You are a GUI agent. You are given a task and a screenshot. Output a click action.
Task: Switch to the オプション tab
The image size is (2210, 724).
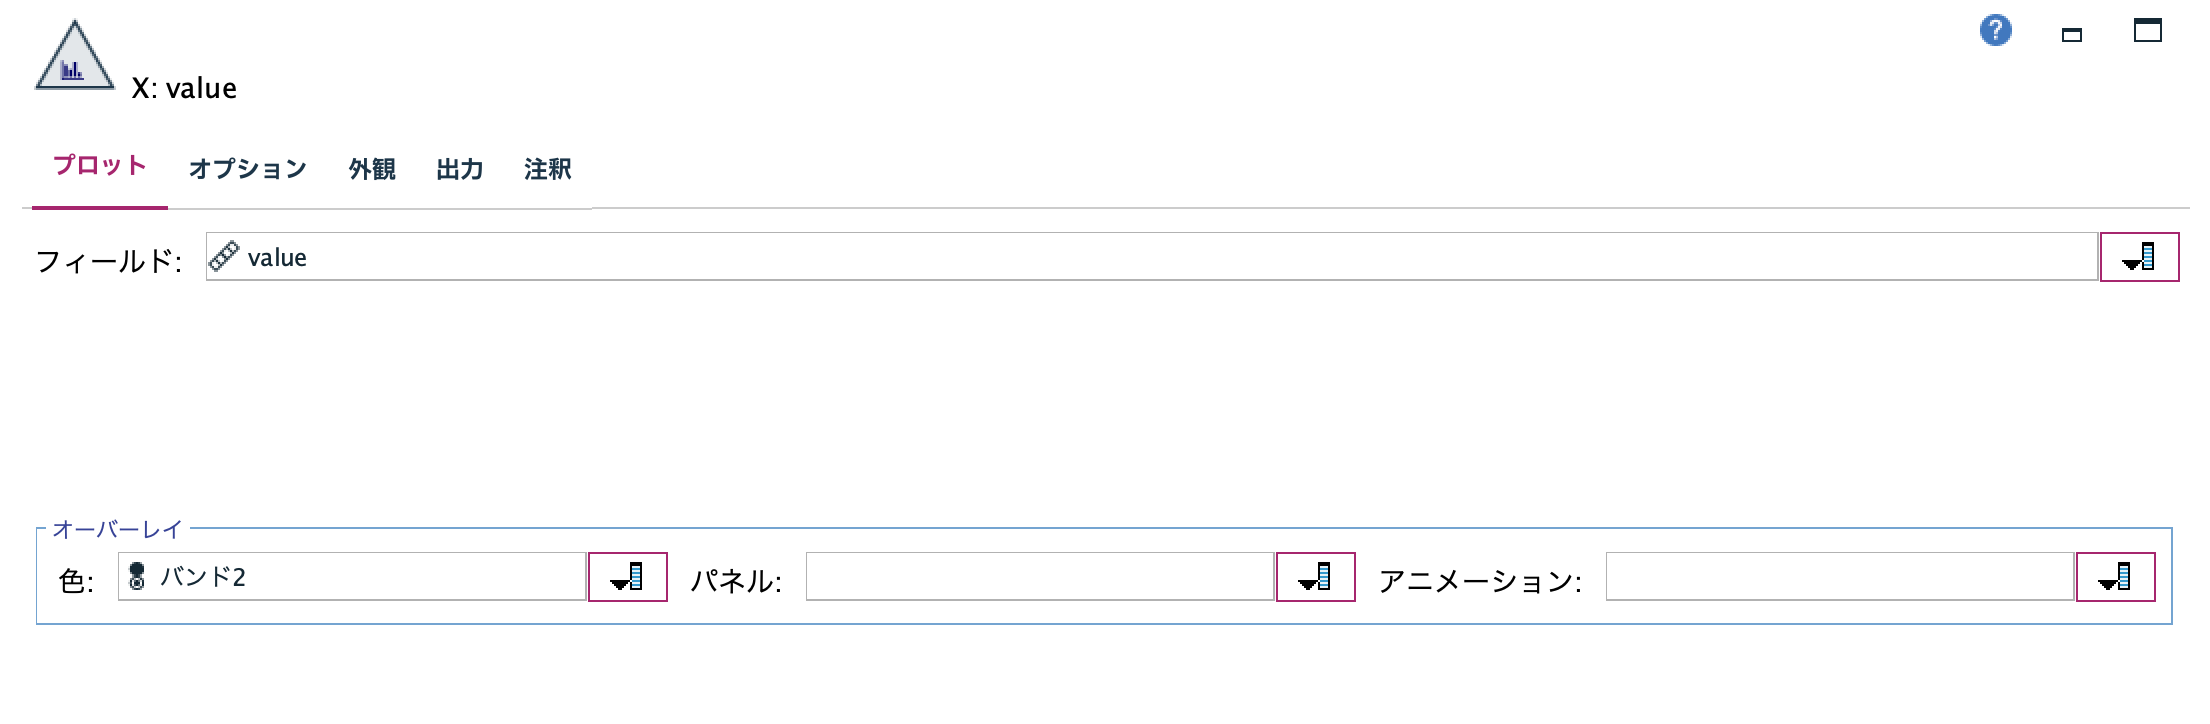pos(248,169)
